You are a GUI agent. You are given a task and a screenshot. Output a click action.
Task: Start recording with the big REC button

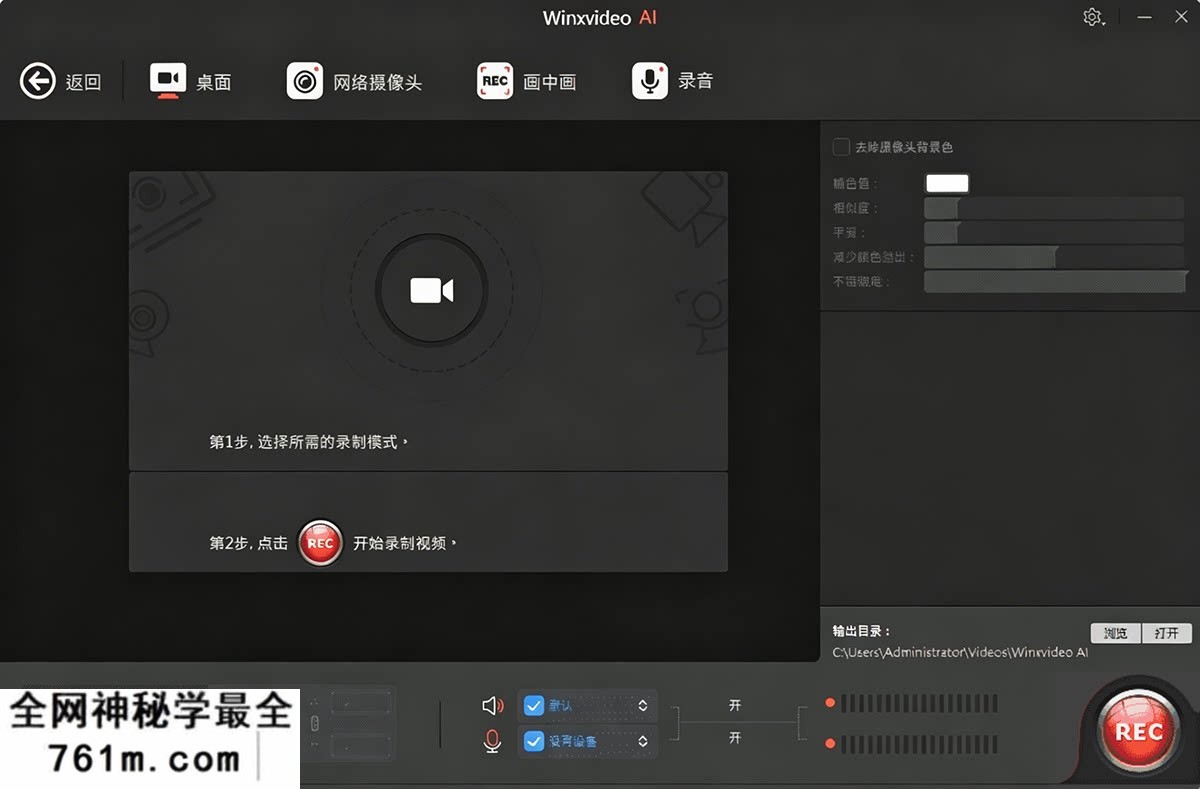(x=1138, y=731)
